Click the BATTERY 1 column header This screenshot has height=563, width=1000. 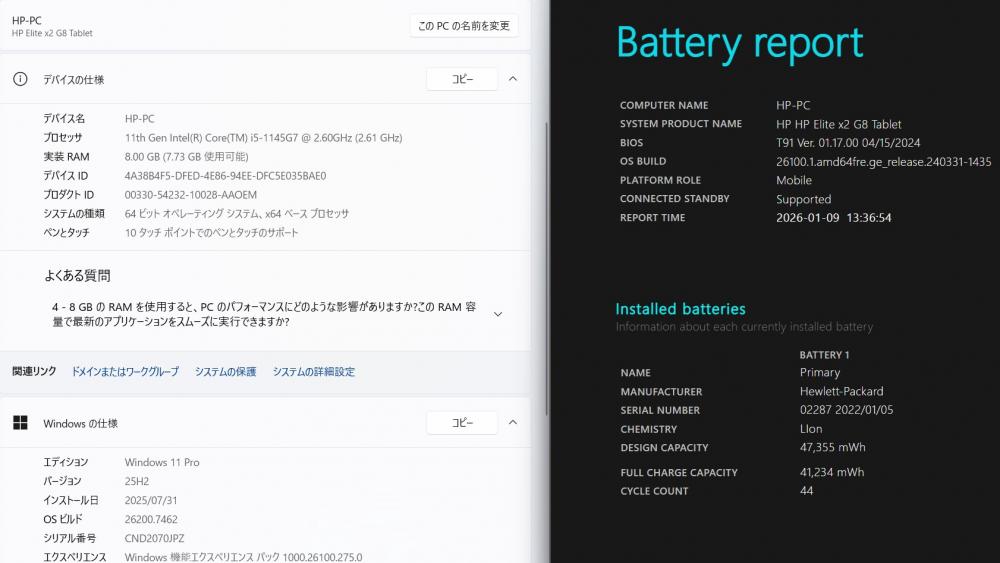tap(824, 355)
